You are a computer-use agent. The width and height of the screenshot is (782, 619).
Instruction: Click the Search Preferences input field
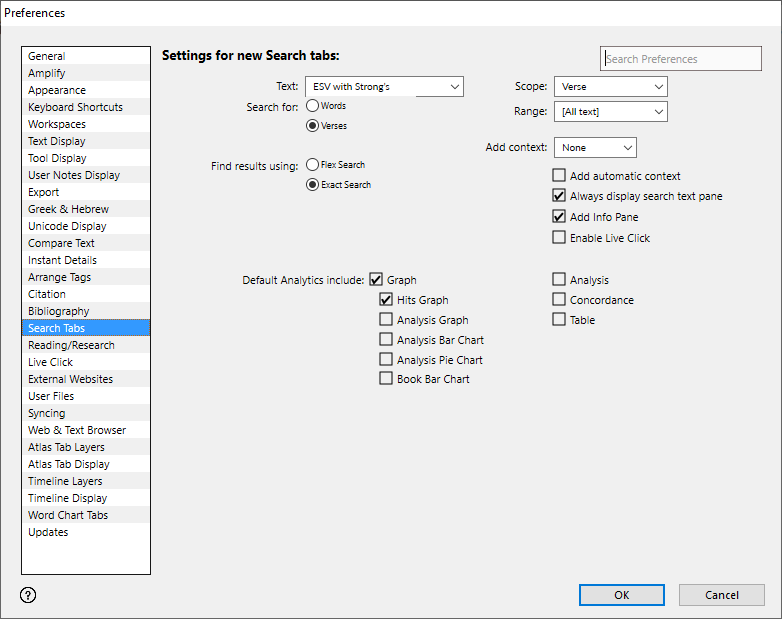[680, 59]
